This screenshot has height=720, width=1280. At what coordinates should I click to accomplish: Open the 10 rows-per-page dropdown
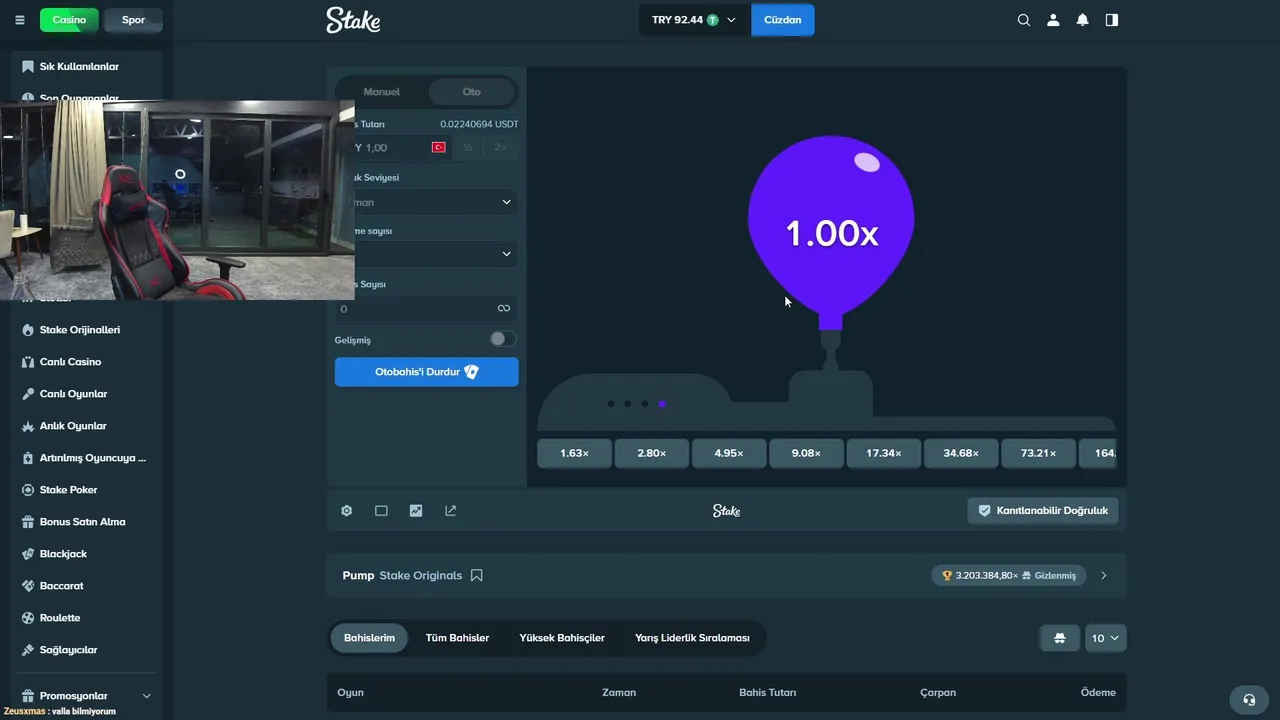1106,638
